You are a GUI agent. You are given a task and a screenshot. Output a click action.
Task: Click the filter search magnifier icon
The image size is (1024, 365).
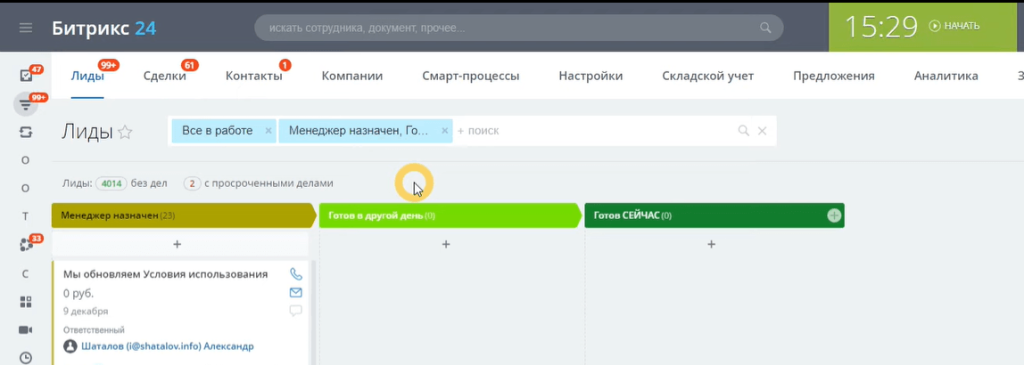coord(743,131)
